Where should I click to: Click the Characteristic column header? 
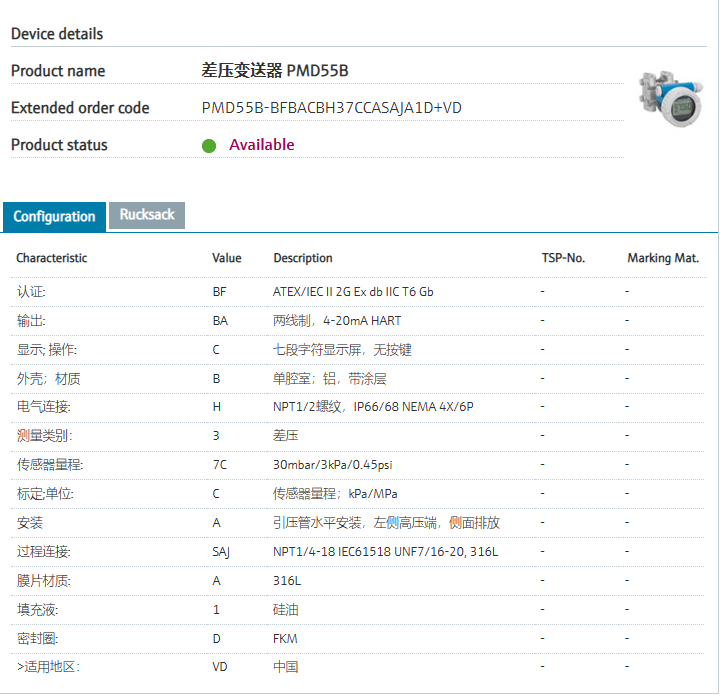click(52, 258)
